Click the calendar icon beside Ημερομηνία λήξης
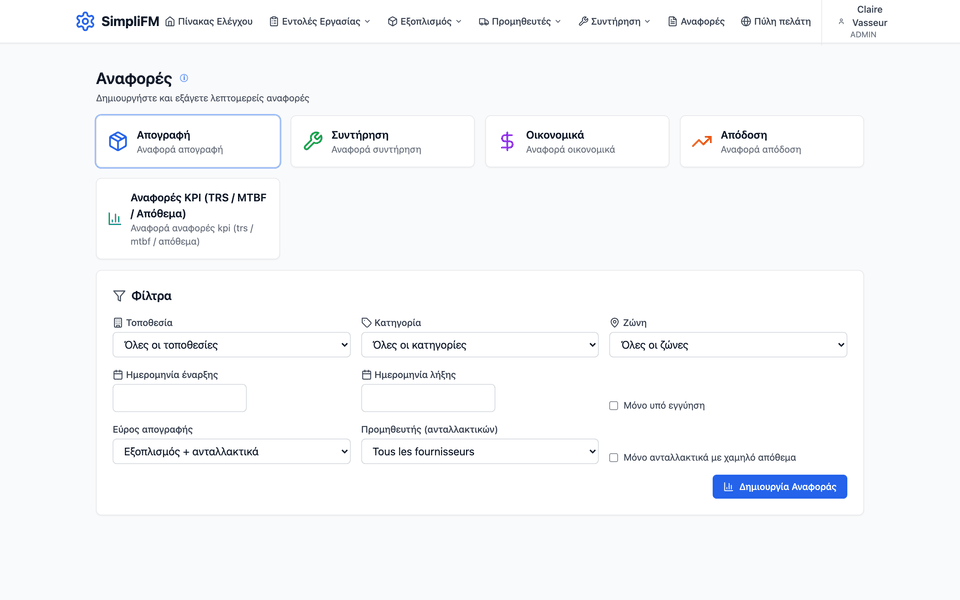 pos(366,375)
